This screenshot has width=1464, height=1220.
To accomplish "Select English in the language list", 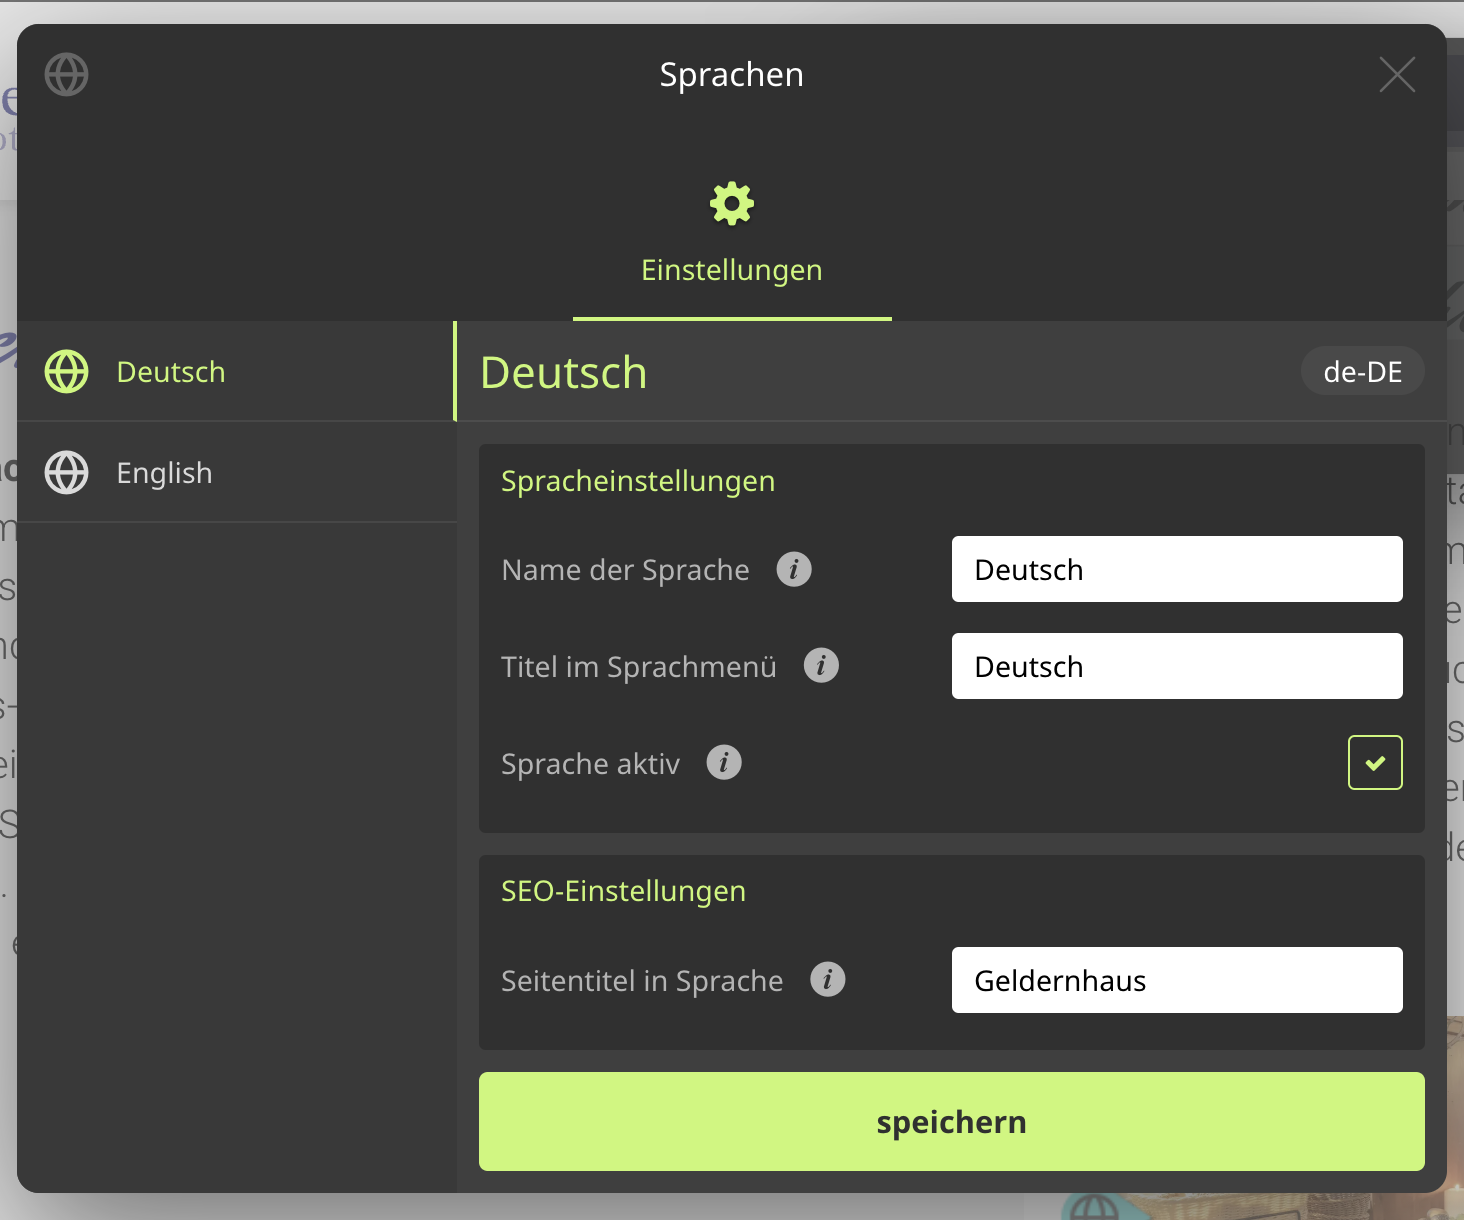I will (x=165, y=473).
